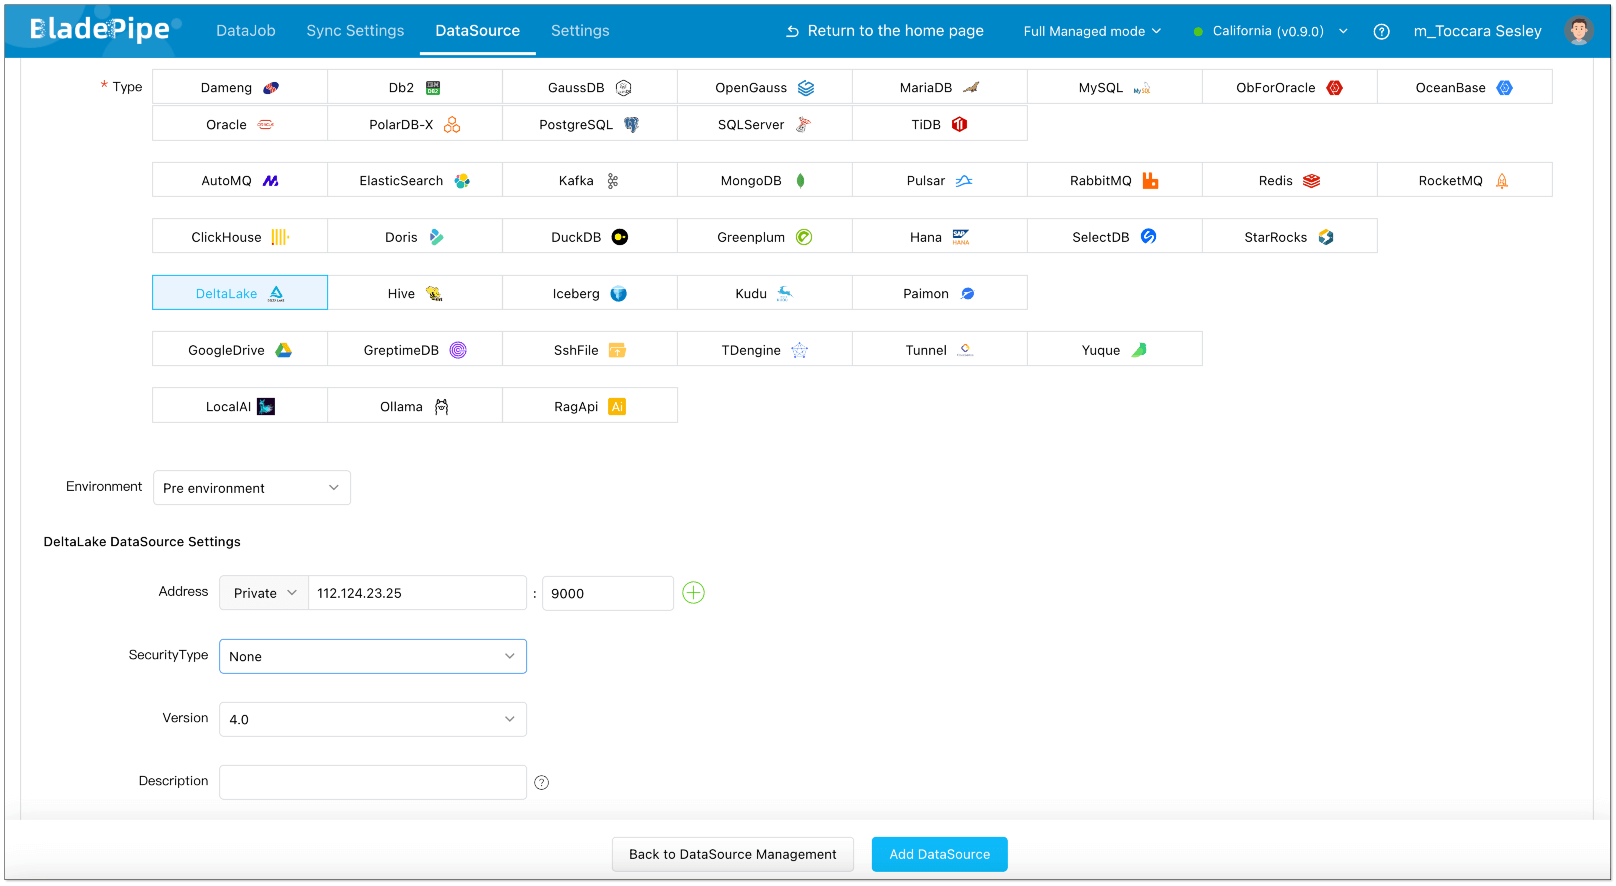The image size is (1616, 886).
Task: Click into the Description input field
Action: (x=372, y=782)
